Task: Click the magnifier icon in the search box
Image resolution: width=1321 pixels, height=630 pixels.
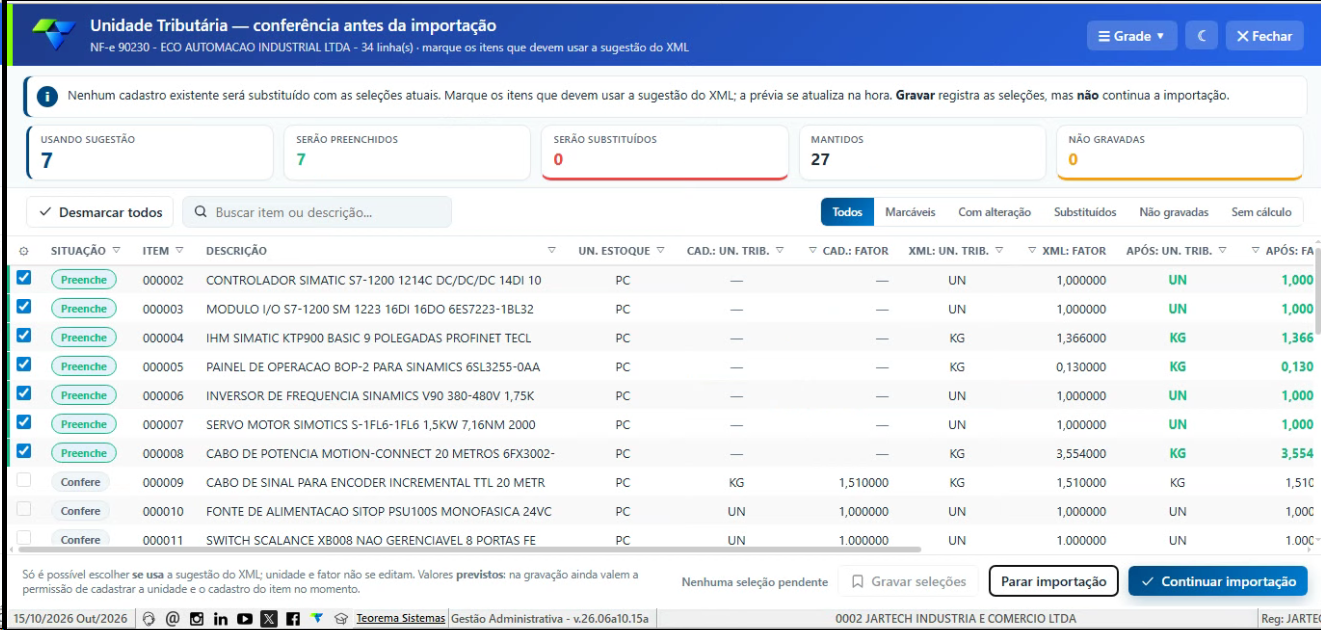Action: (201, 212)
